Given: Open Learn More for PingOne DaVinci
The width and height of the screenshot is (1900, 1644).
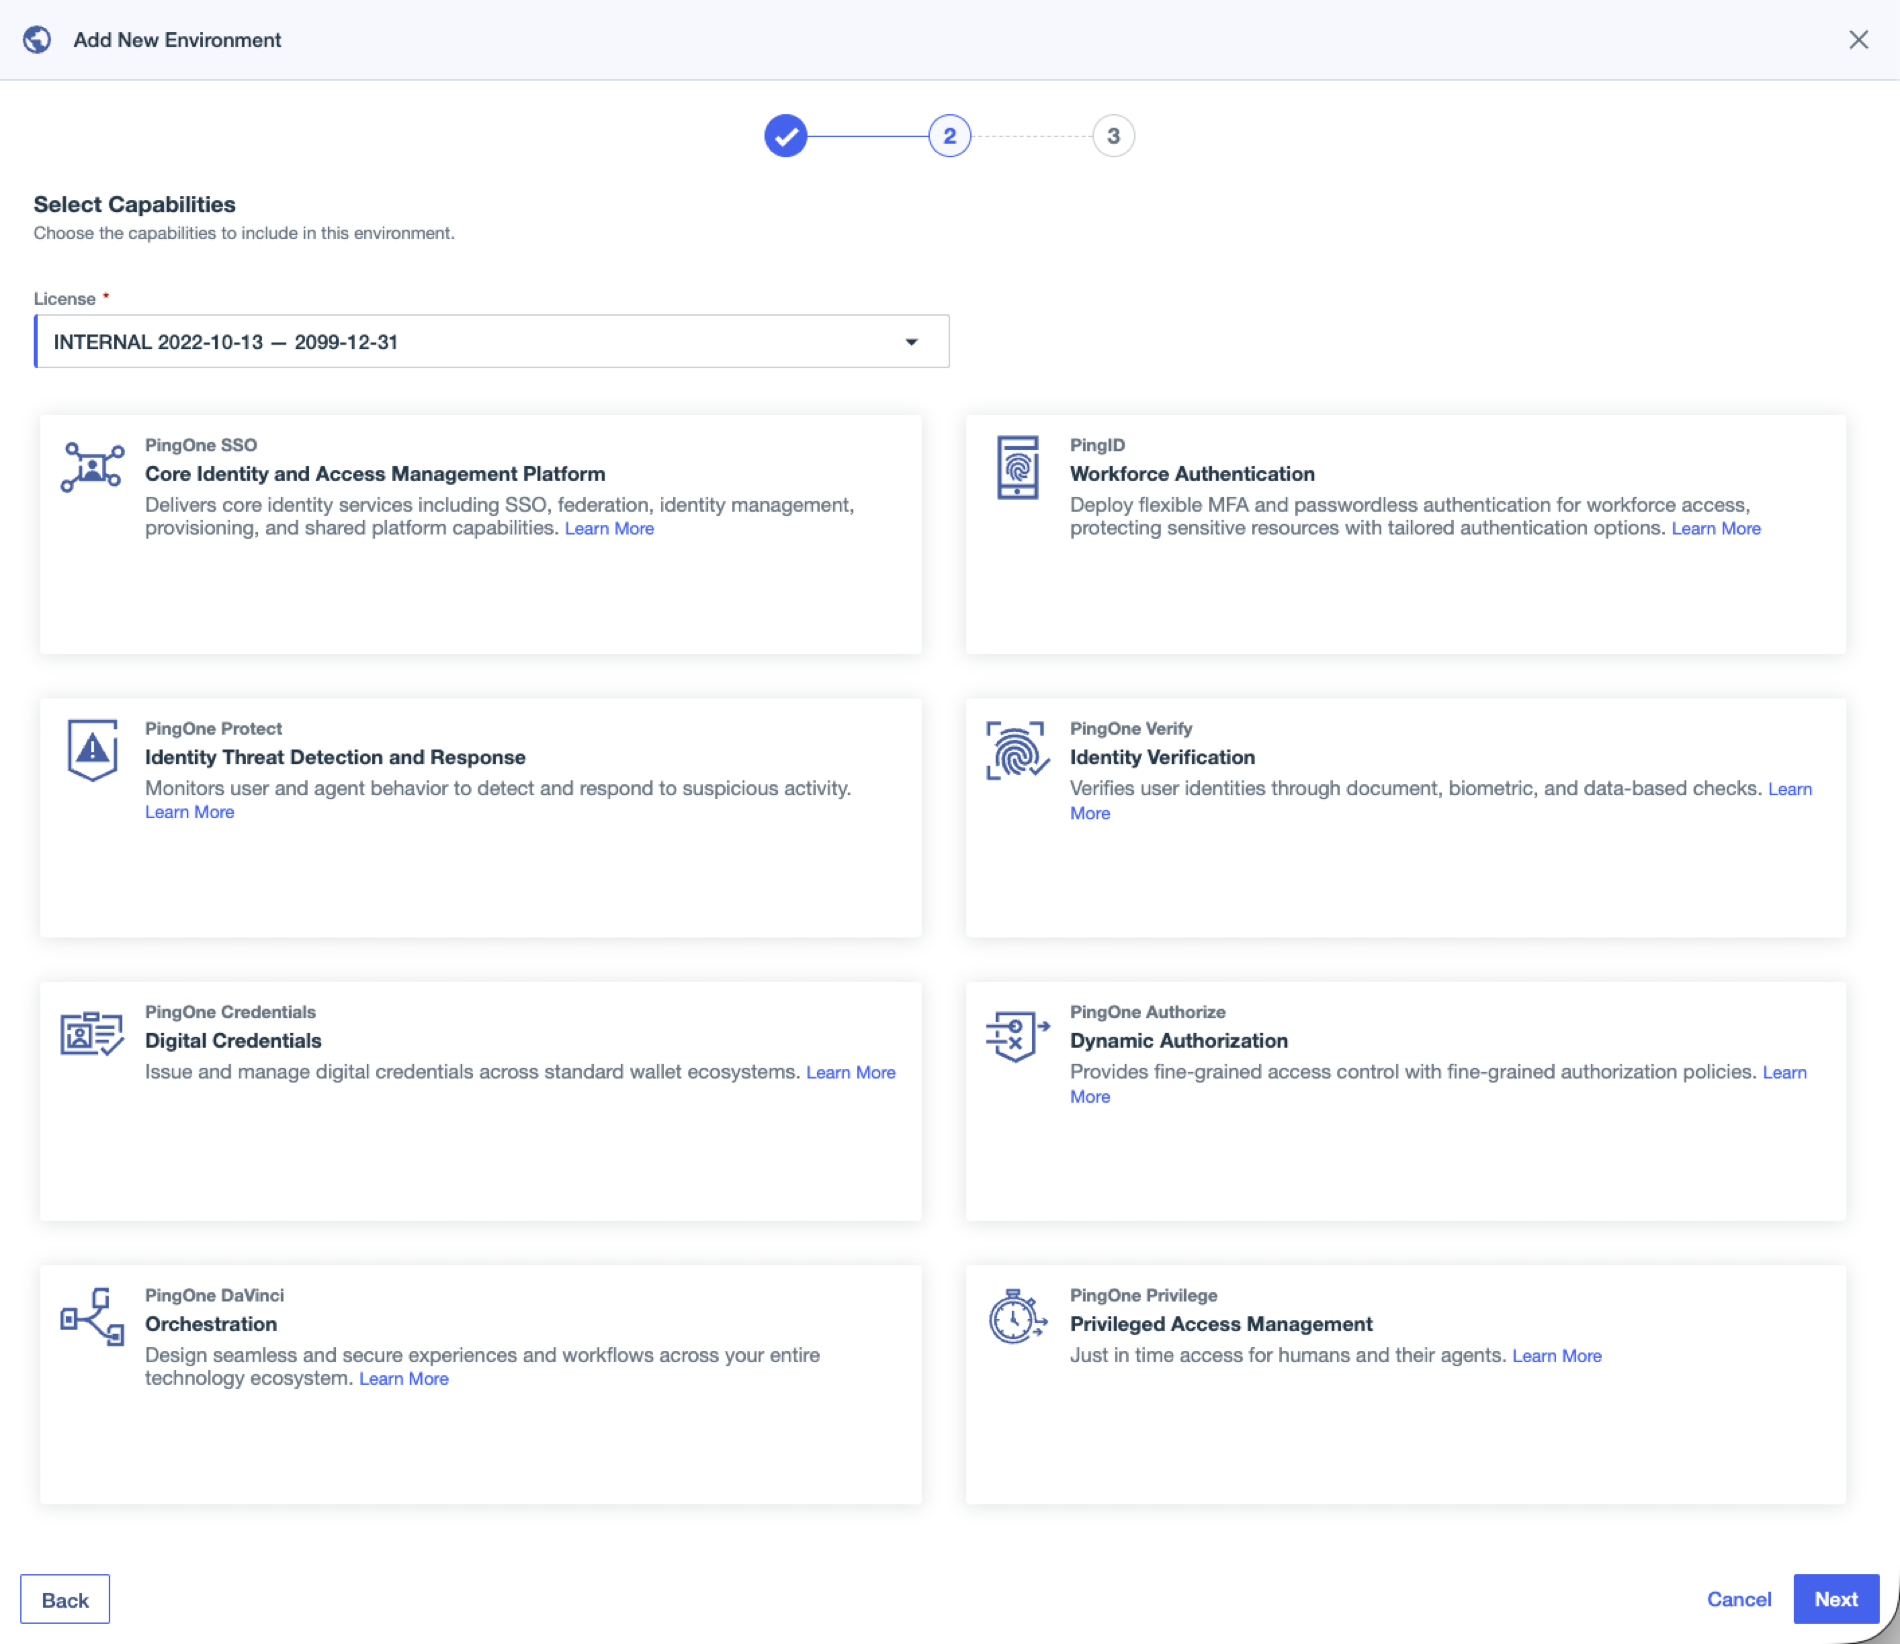Looking at the screenshot, I should pos(404,1378).
